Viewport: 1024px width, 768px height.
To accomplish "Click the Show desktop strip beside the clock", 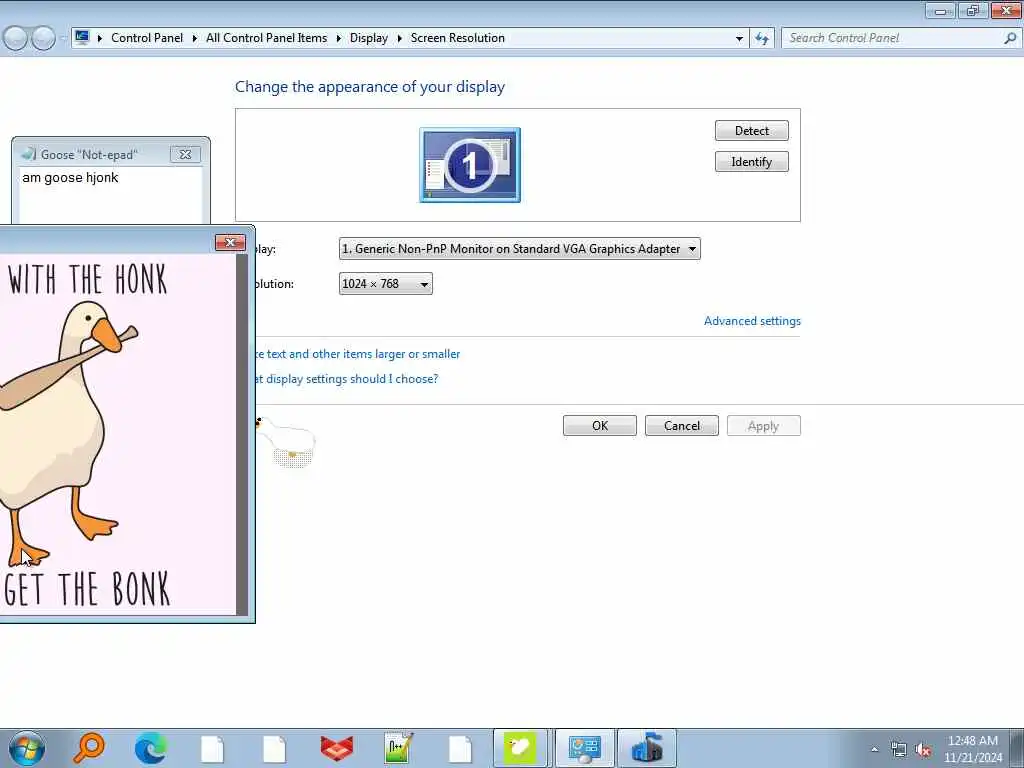I will (1017, 748).
